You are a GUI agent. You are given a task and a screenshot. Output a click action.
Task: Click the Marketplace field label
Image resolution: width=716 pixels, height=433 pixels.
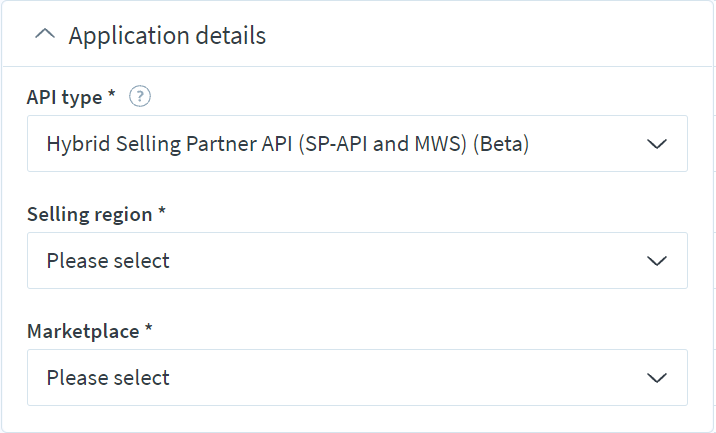pyautogui.click(x=83, y=331)
